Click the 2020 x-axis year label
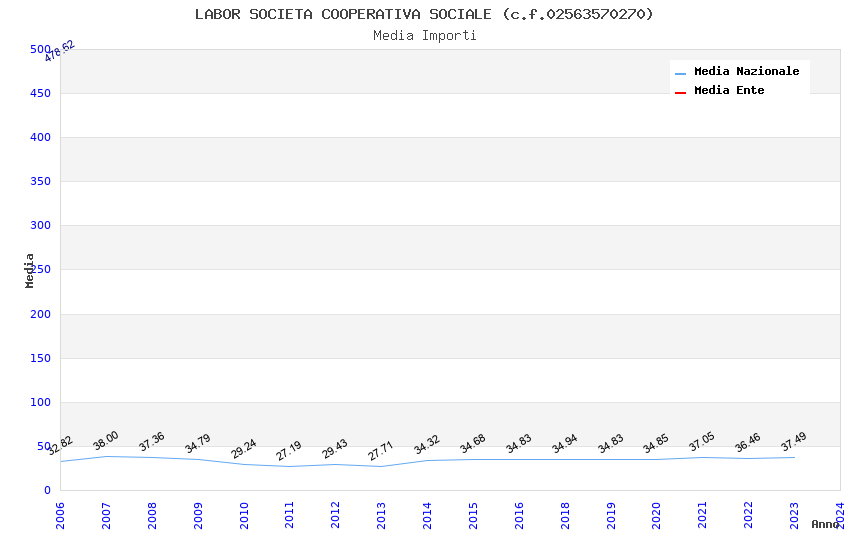Viewport: 850px width, 550px height. point(656,515)
